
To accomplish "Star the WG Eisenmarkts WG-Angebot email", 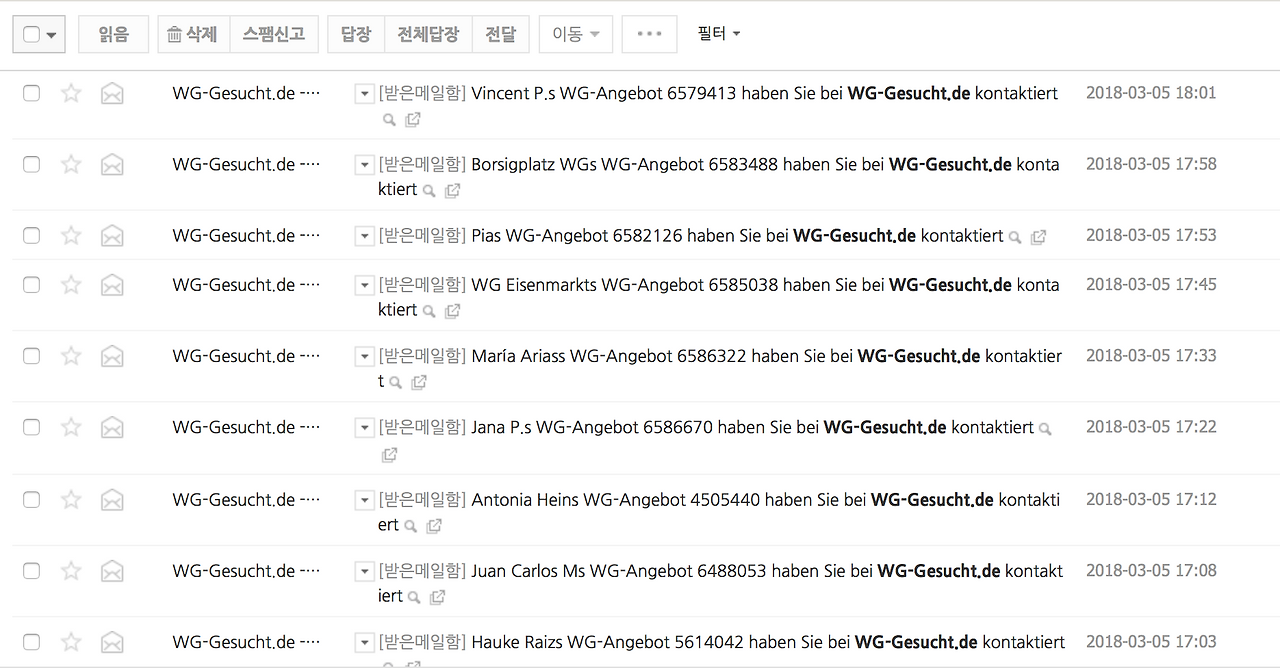I will [x=71, y=284].
